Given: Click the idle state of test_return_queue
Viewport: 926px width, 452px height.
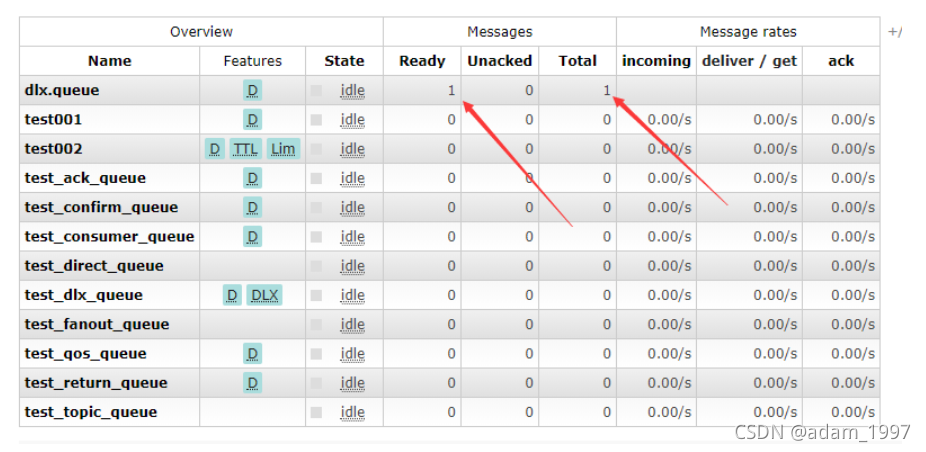Looking at the screenshot, I should pyautogui.click(x=353, y=383).
